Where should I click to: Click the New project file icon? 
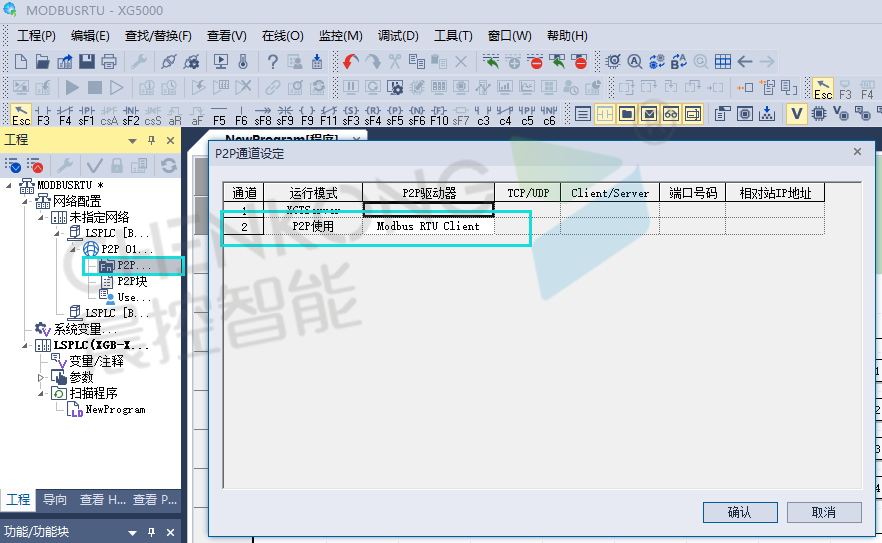tap(19, 62)
